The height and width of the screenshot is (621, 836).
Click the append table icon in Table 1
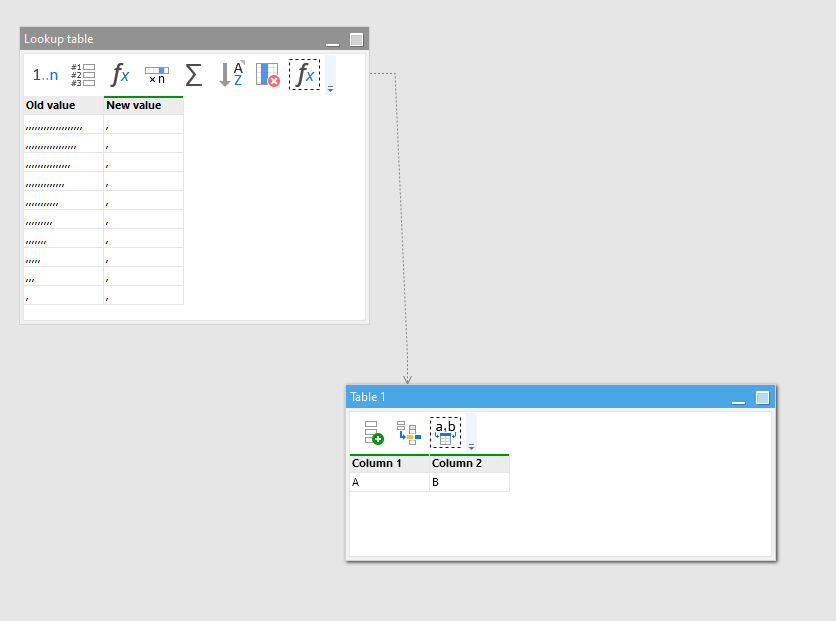click(373, 432)
